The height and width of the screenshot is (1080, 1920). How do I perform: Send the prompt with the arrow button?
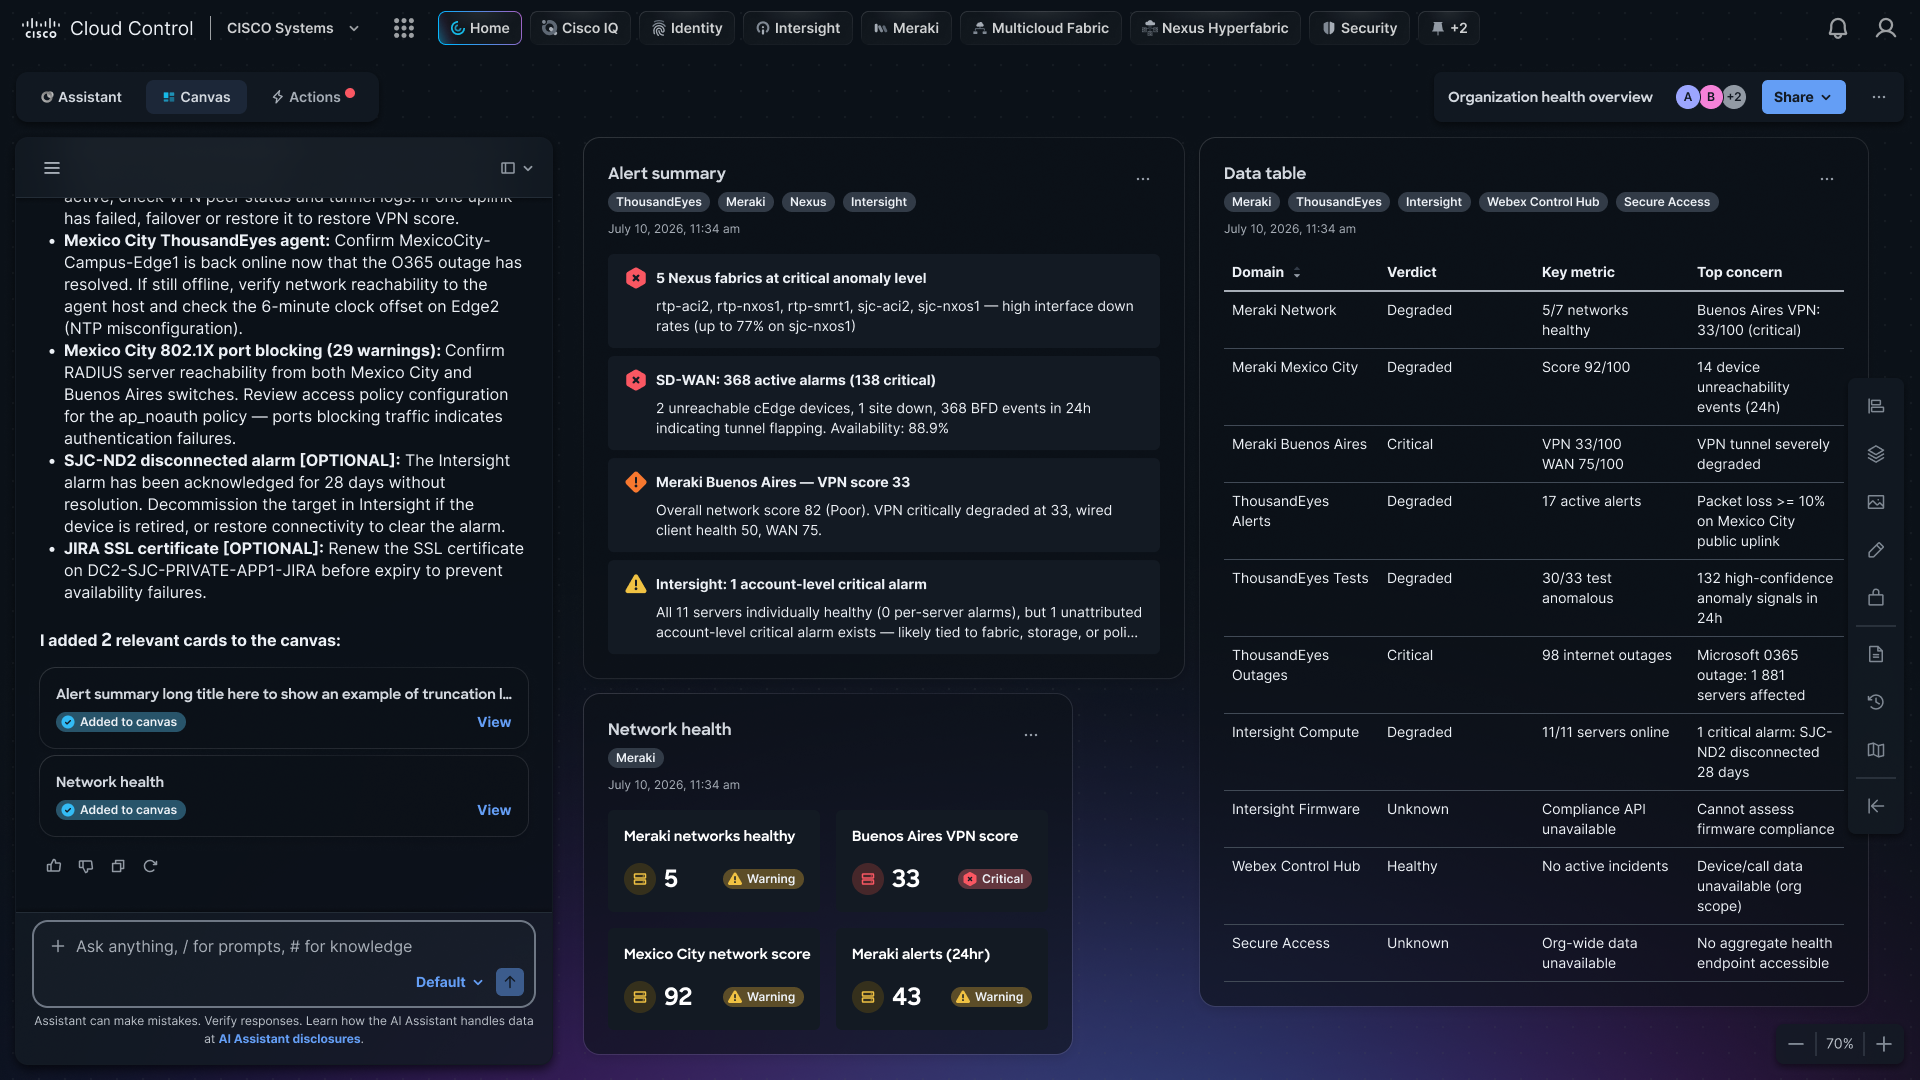coord(510,982)
